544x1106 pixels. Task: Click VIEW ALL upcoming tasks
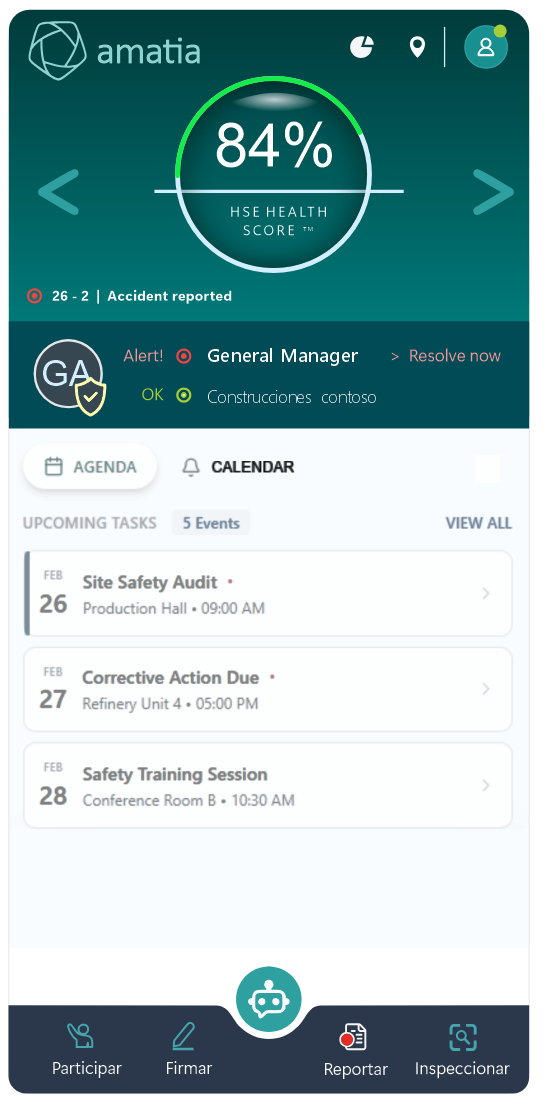coord(478,523)
